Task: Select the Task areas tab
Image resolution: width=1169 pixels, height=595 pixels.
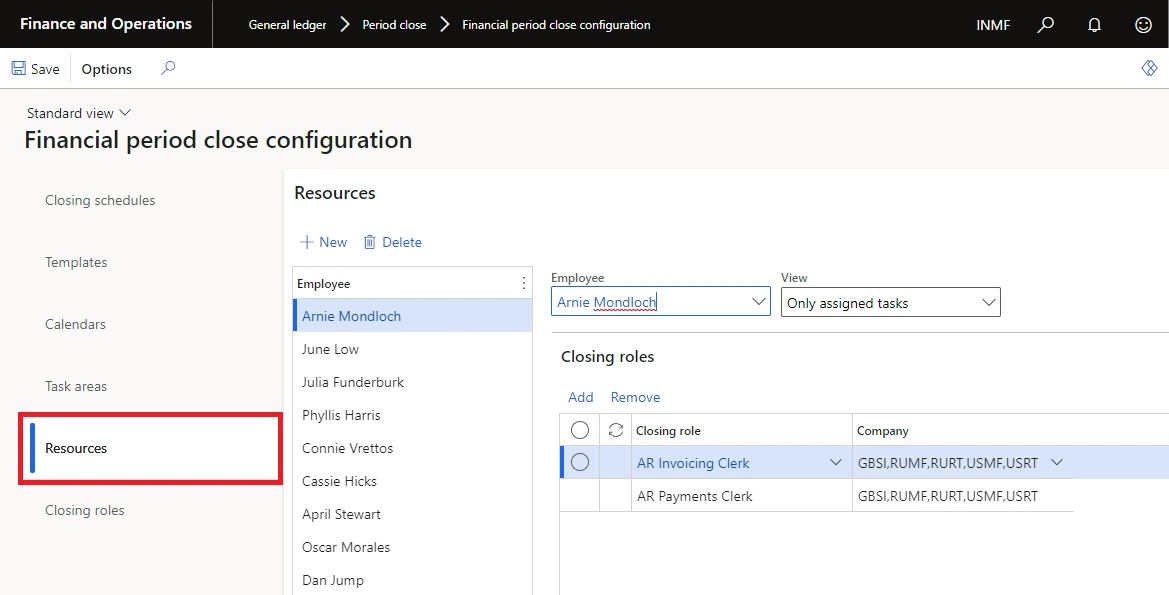Action: pos(76,385)
